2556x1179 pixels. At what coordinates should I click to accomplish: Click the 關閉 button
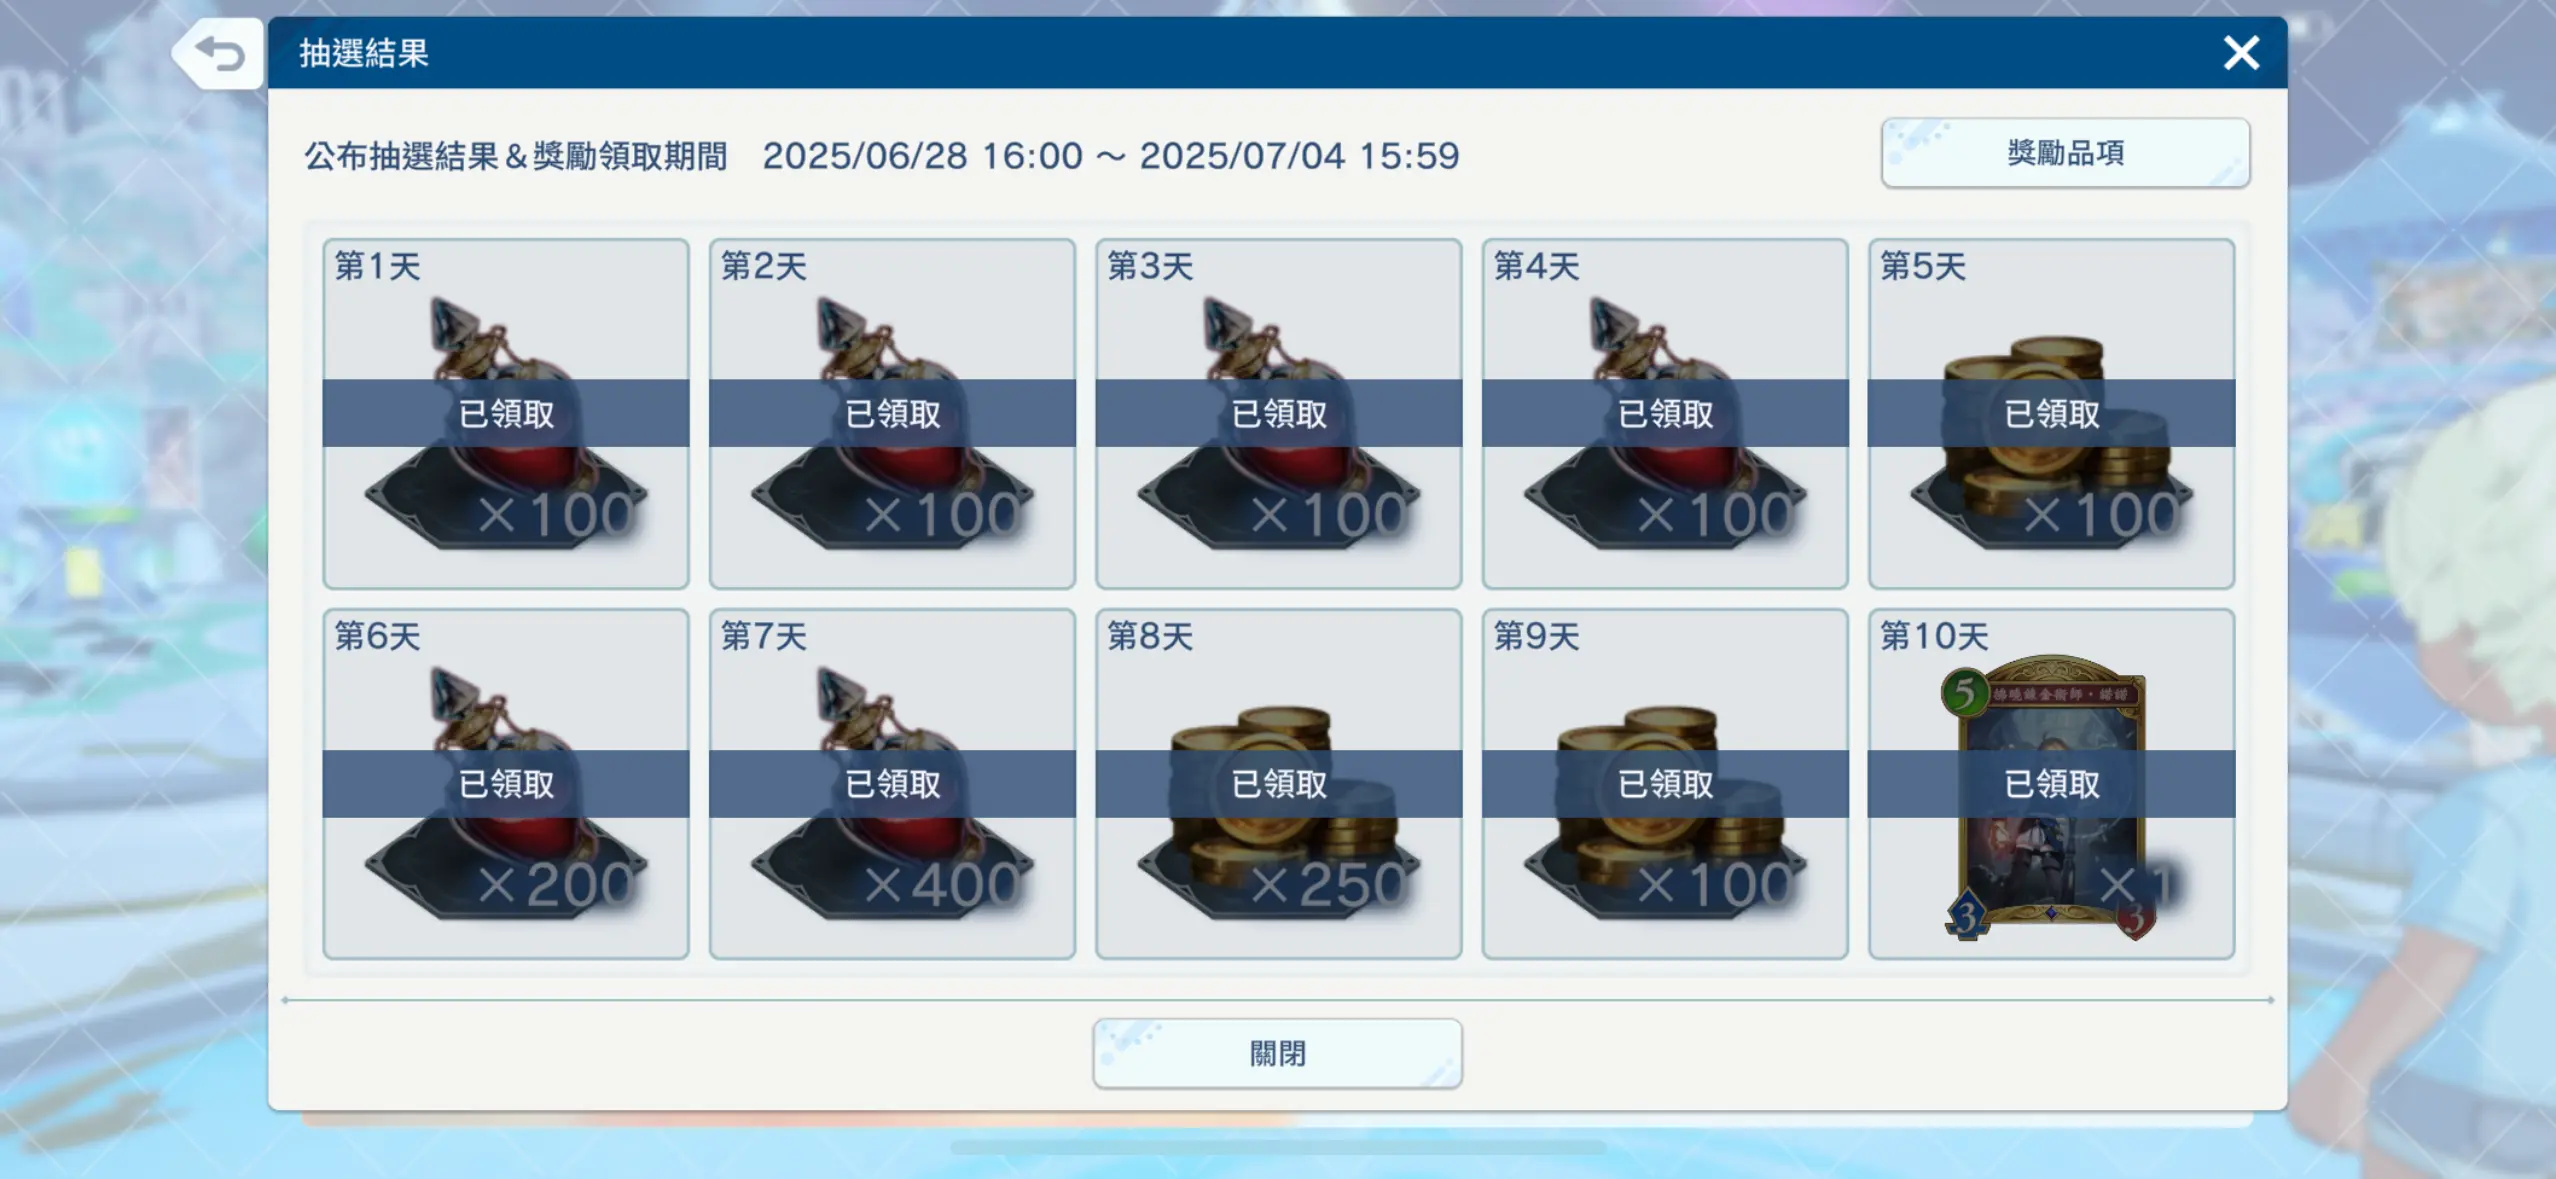tap(1277, 1053)
